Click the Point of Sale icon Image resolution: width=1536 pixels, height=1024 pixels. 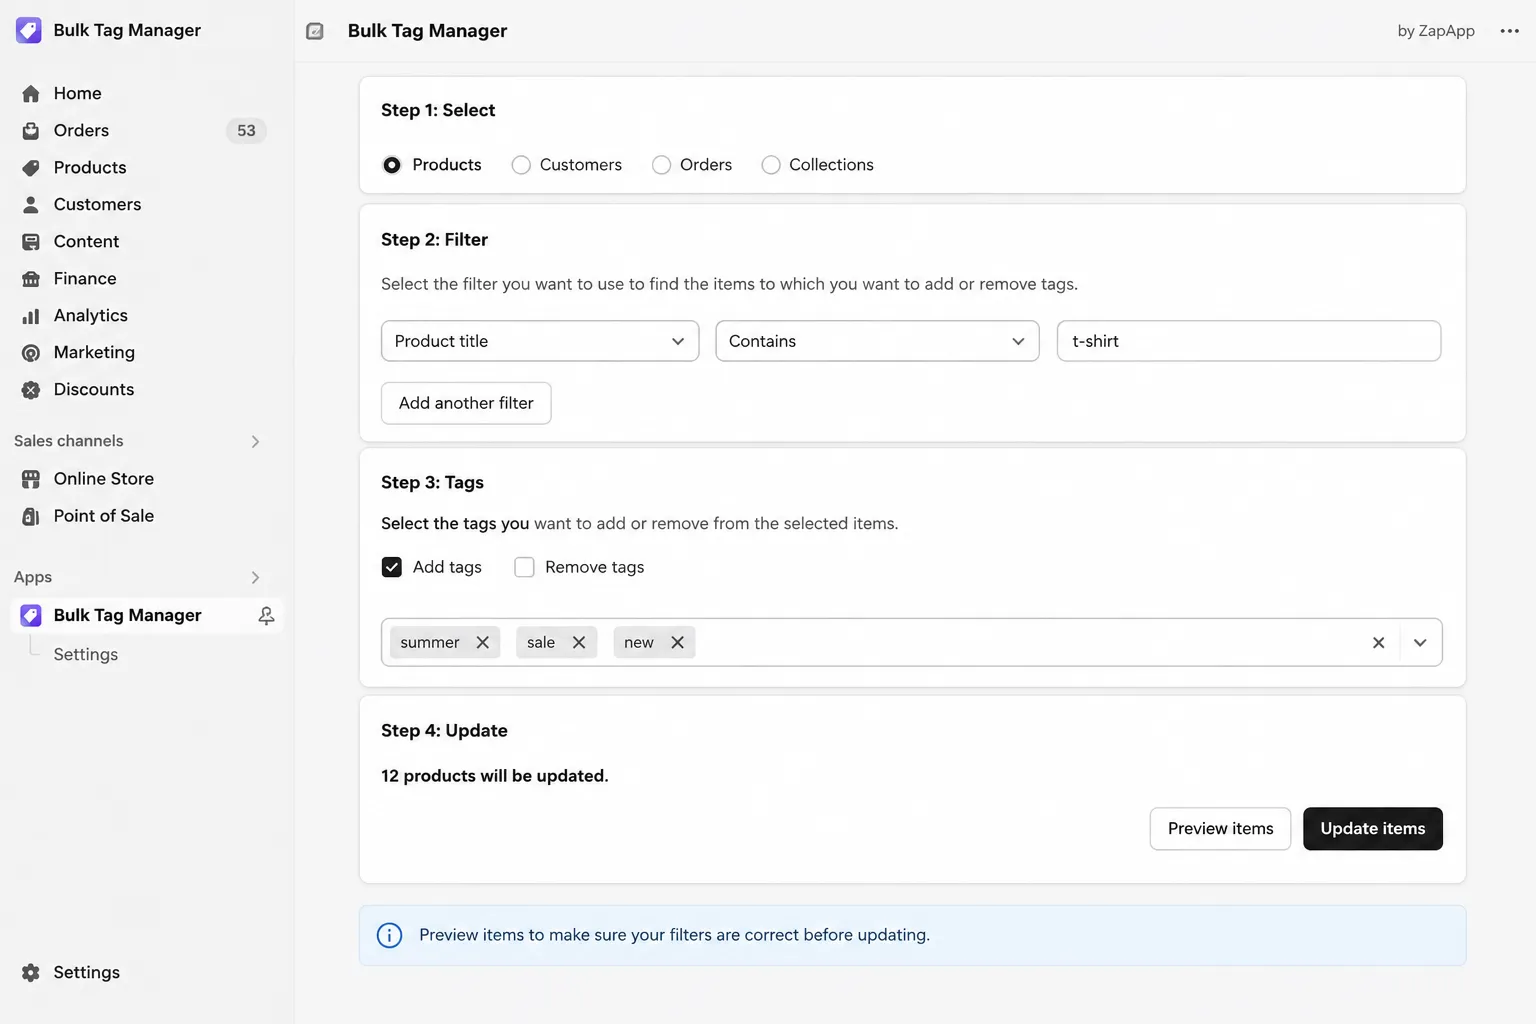31,516
